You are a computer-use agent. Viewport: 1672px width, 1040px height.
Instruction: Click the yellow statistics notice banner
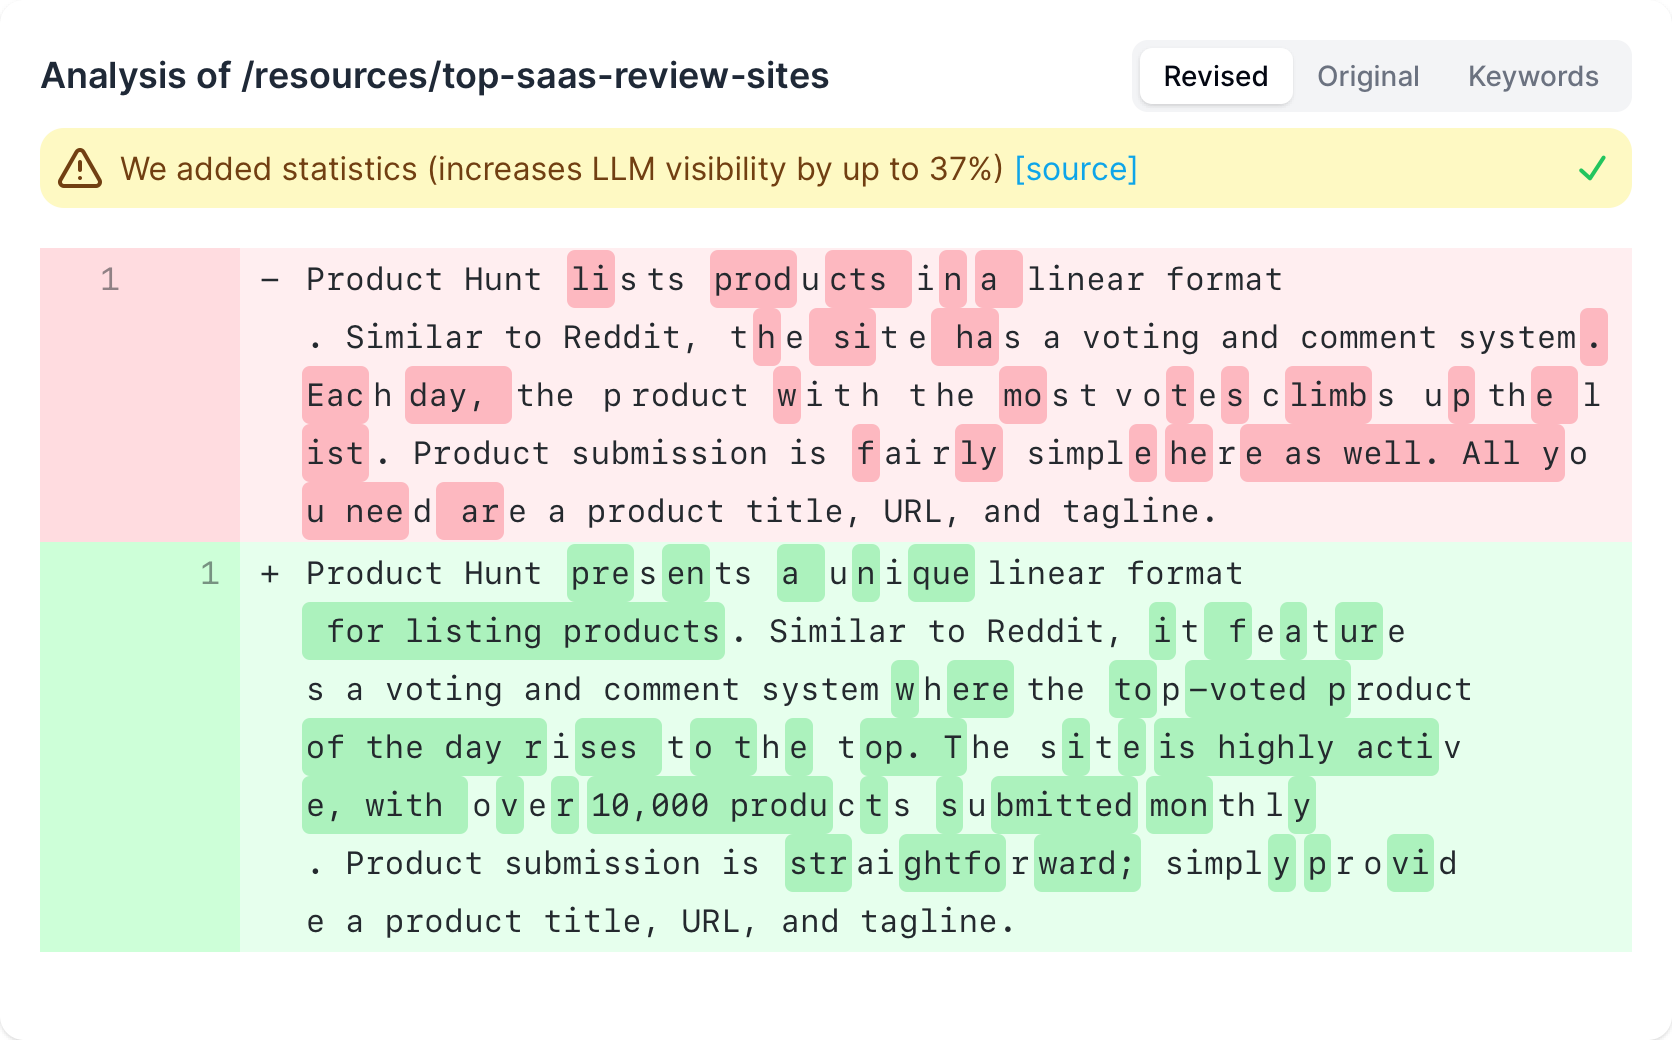pos(836,168)
